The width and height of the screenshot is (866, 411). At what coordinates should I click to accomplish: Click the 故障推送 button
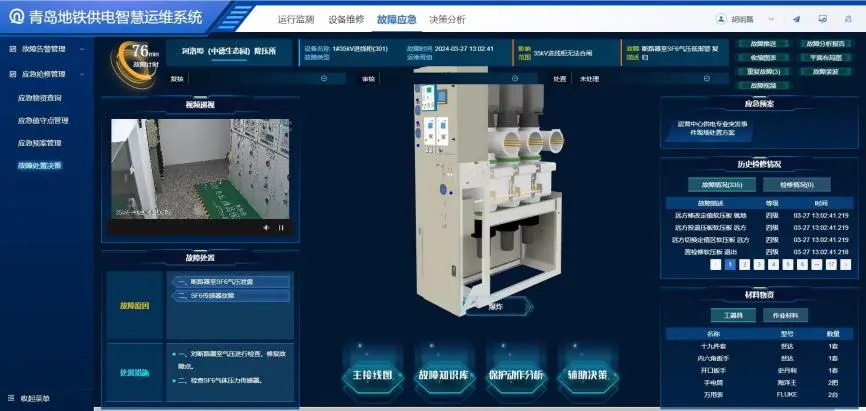pyautogui.click(x=763, y=44)
